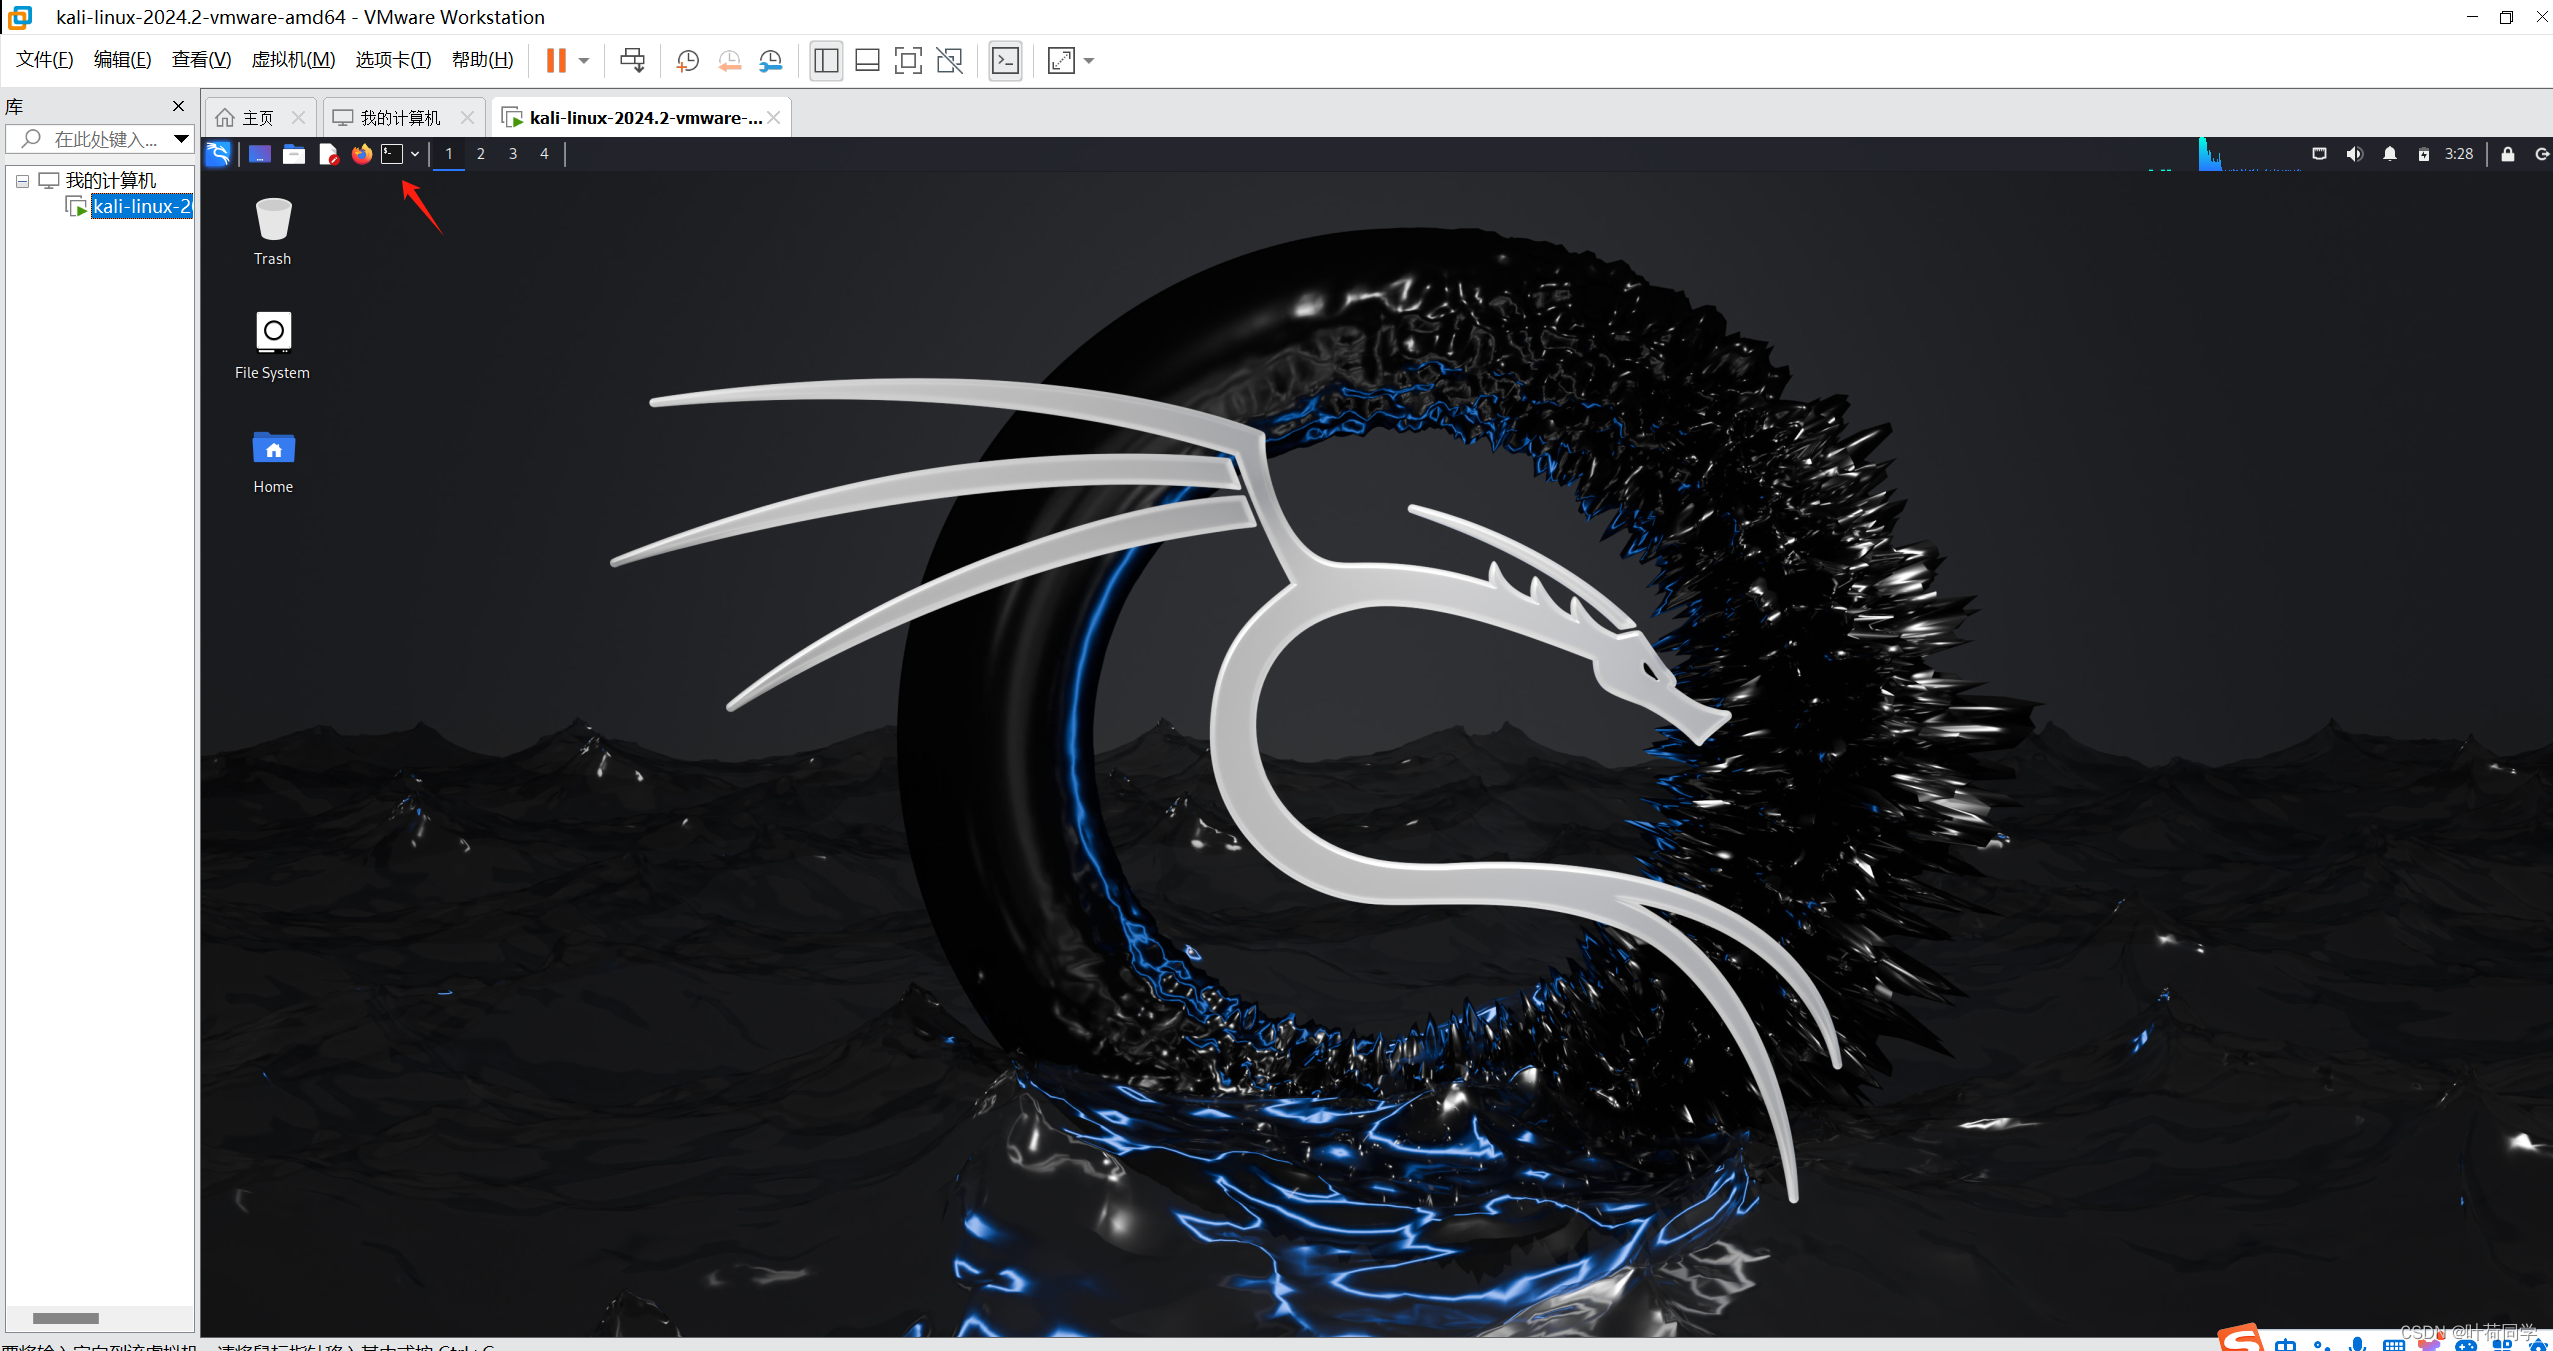Click the Unity mode toolbar icon
The width and height of the screenshot is (2553, 1351).
point(950,61)
